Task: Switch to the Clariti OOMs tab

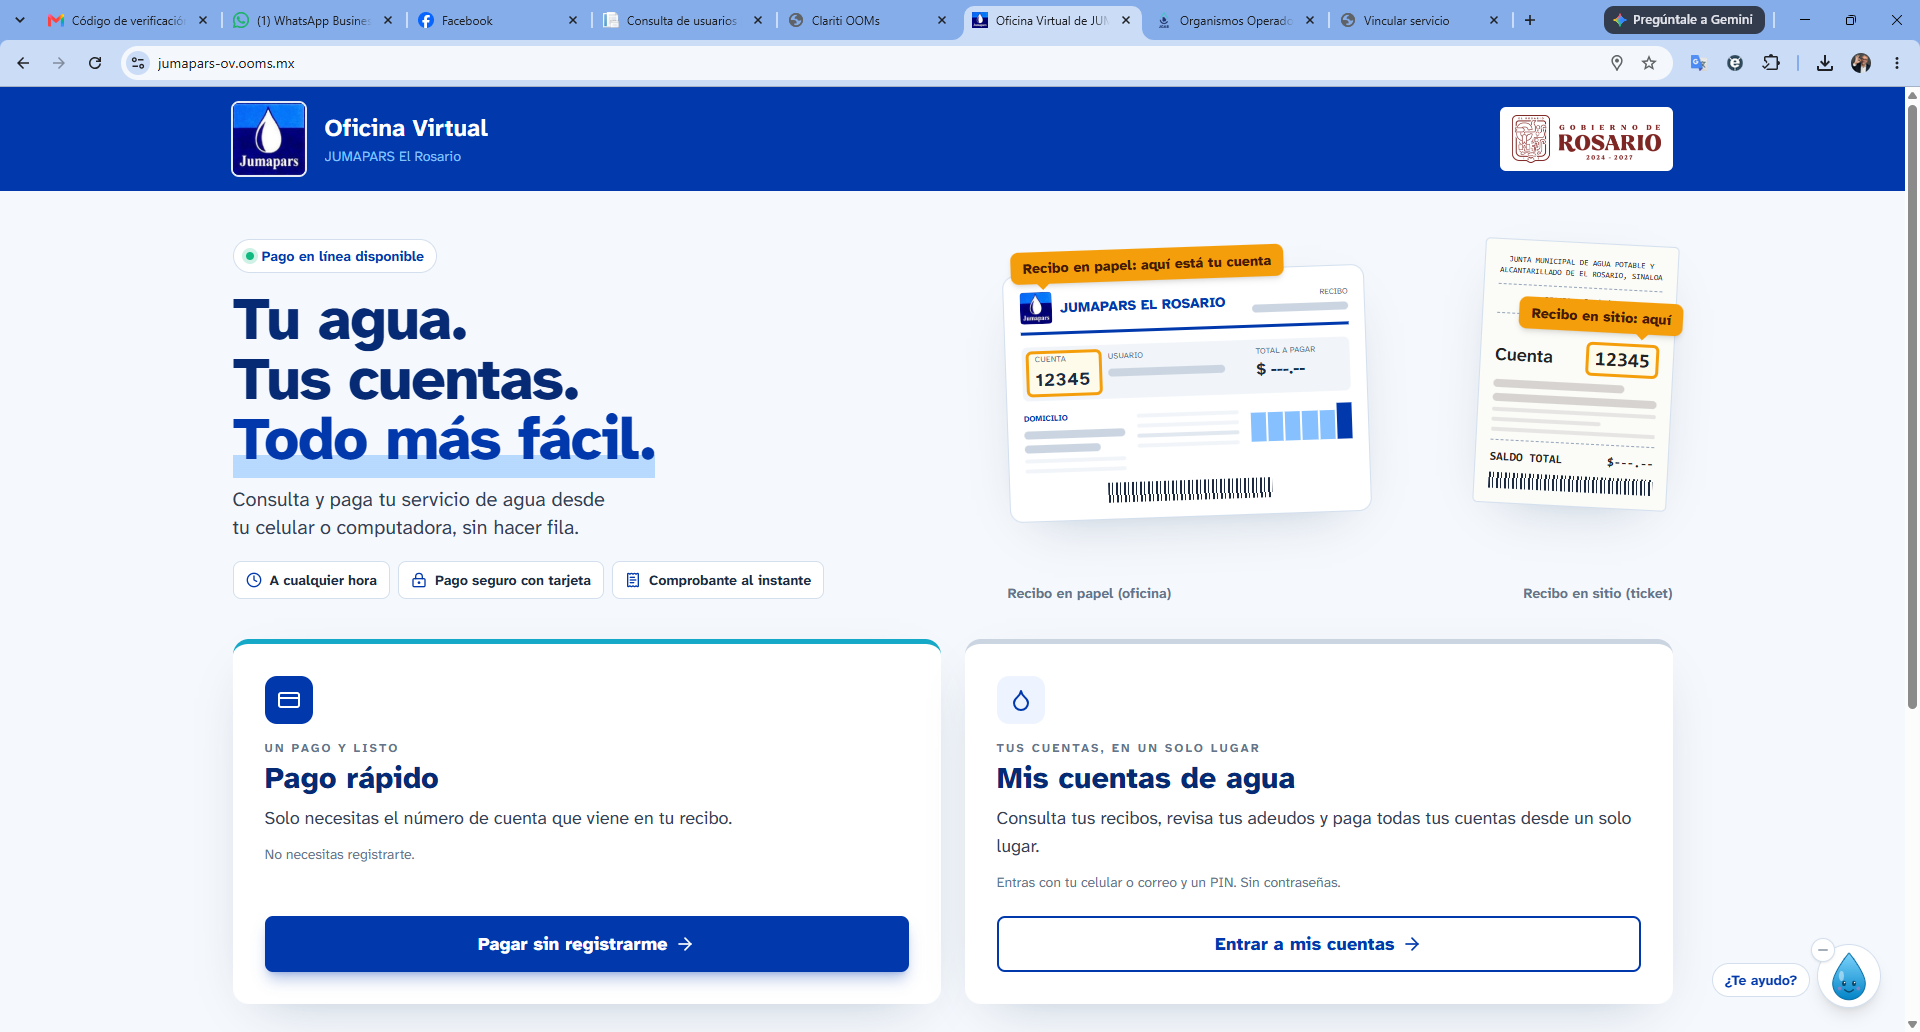Action: [867, 20]
